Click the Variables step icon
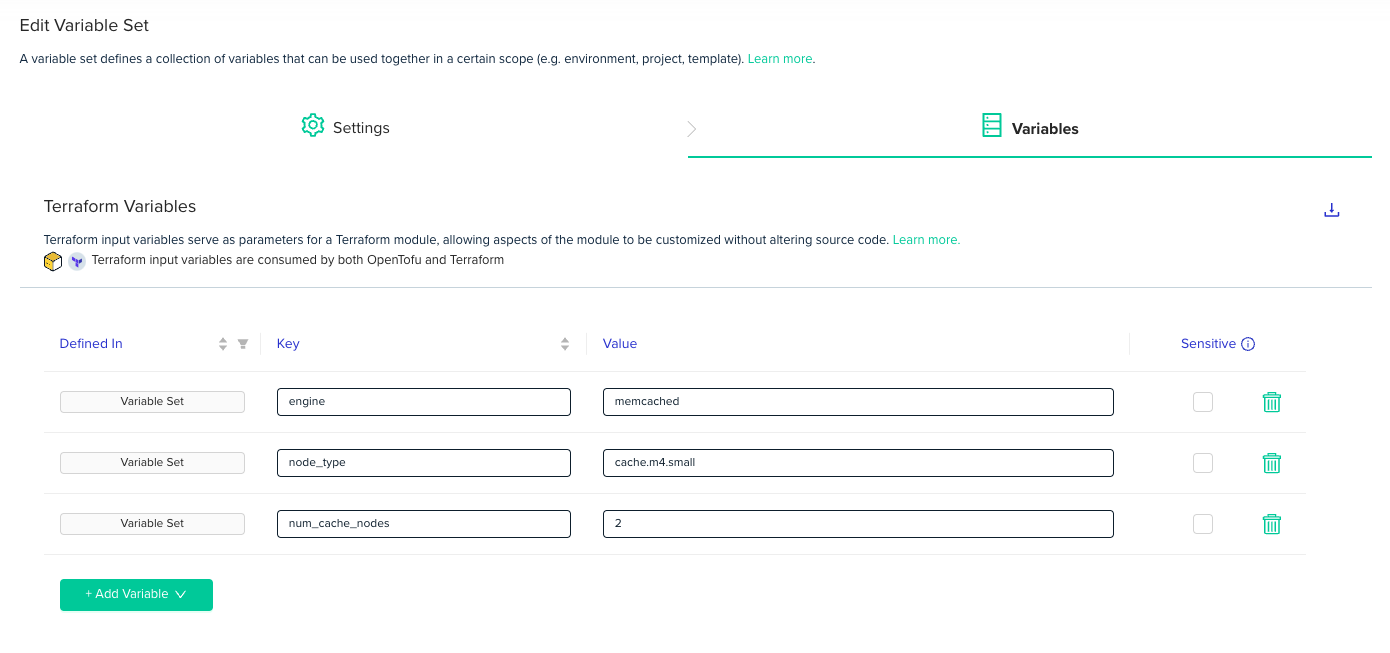Viewport: 1390px width, 653px height. 991,126
